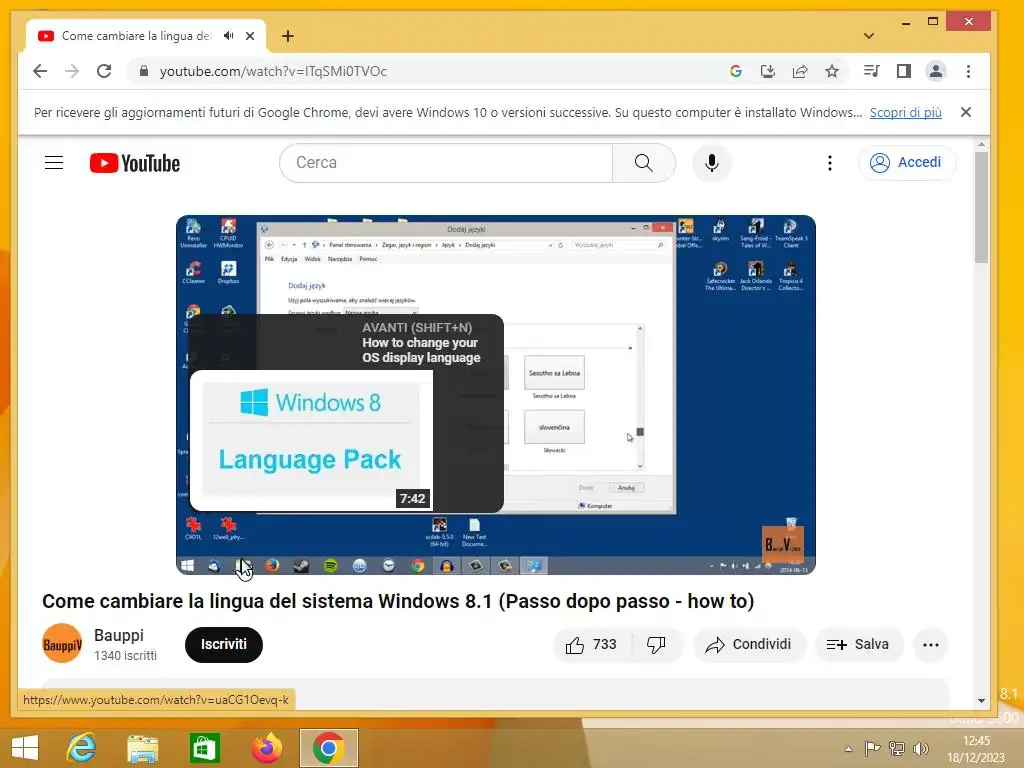This screenshot has width=1024, height=768.
Task: Expand the tab search chevron
Action: coord(869,36)
